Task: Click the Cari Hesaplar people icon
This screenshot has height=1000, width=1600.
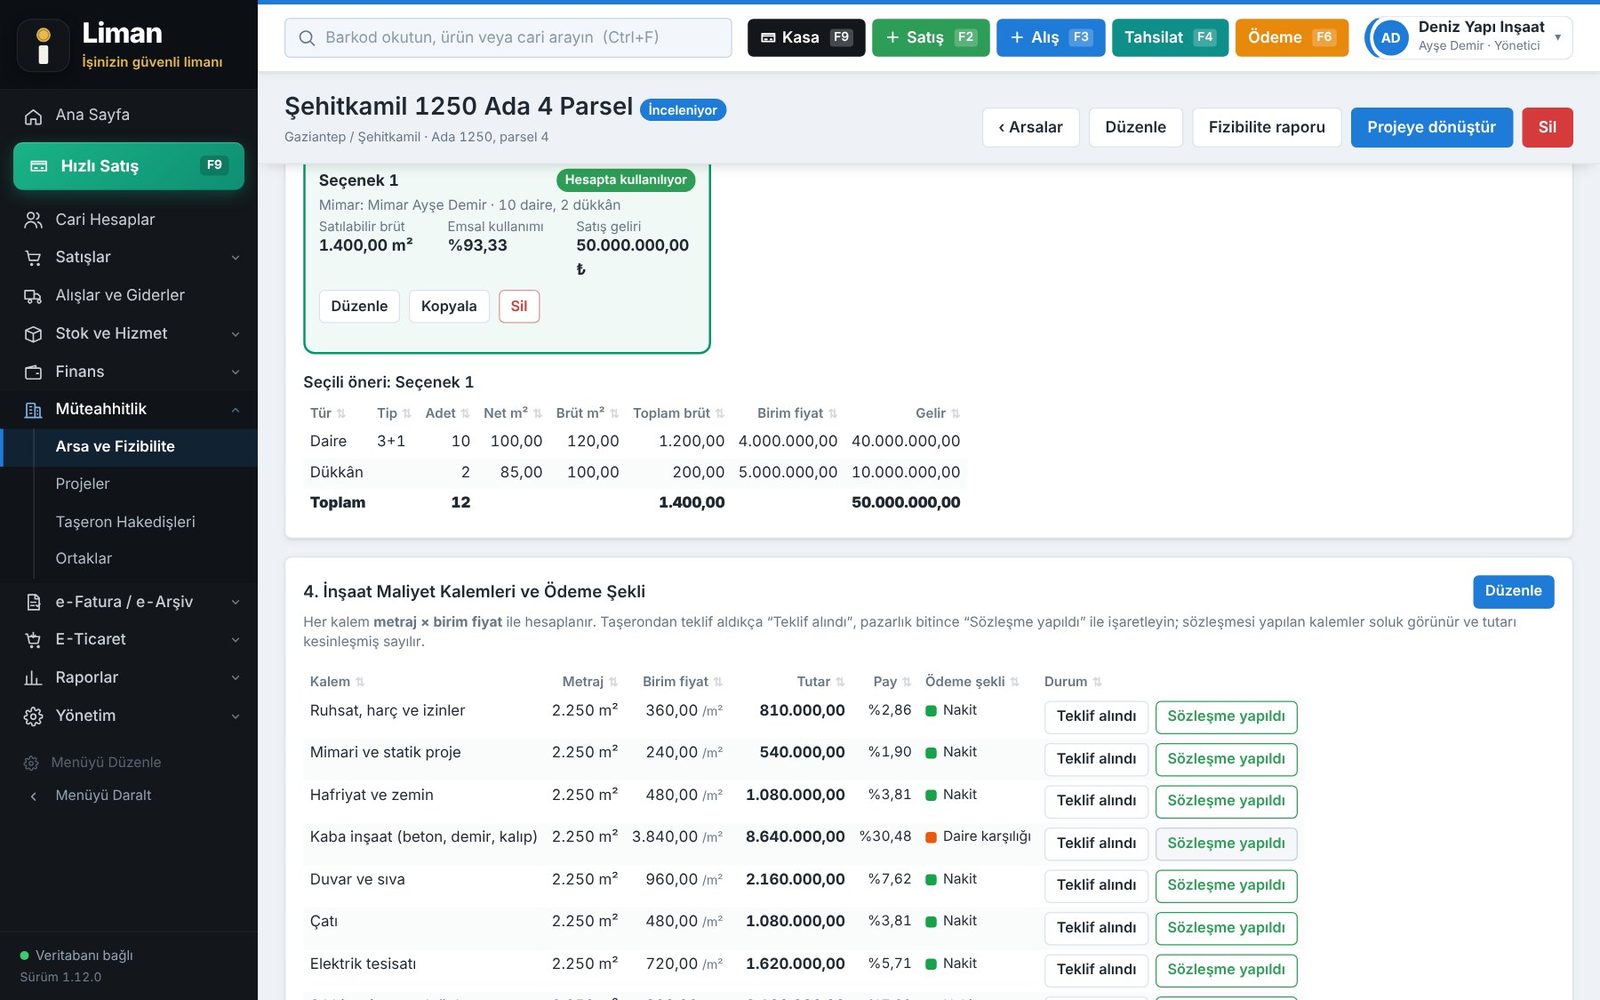Action: pyautogui.click(x=33, y=220)
